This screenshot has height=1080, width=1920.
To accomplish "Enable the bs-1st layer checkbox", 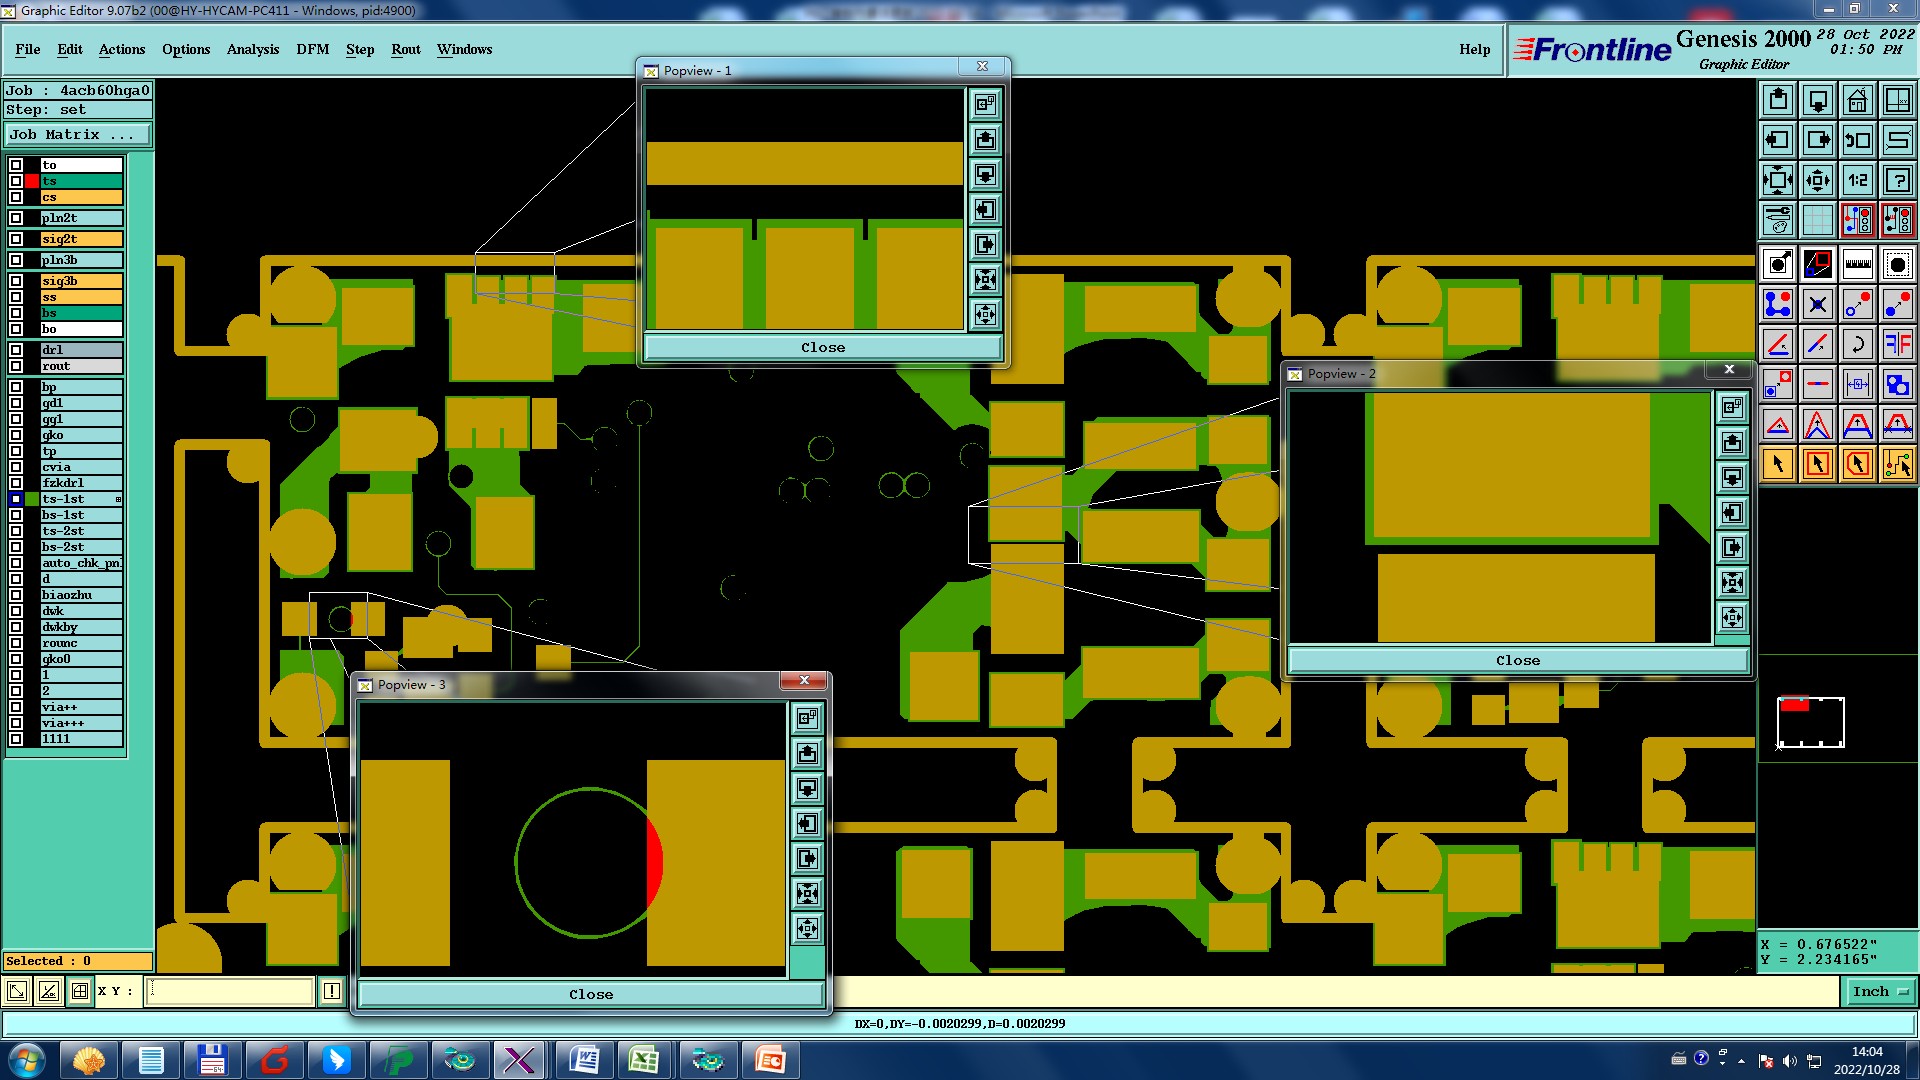I will coord(16,515).
